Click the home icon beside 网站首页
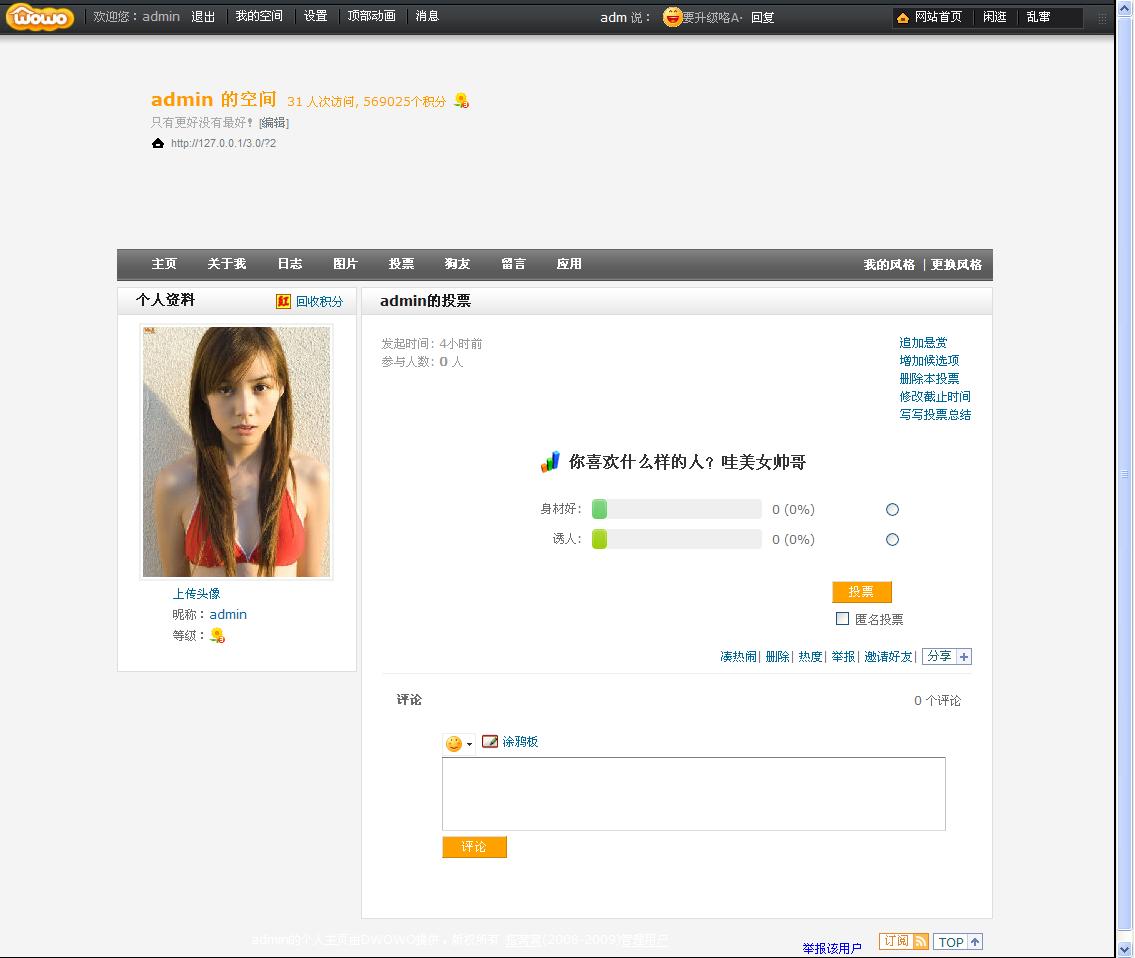This screenshot has height=958, width=1135. (903, 17)
